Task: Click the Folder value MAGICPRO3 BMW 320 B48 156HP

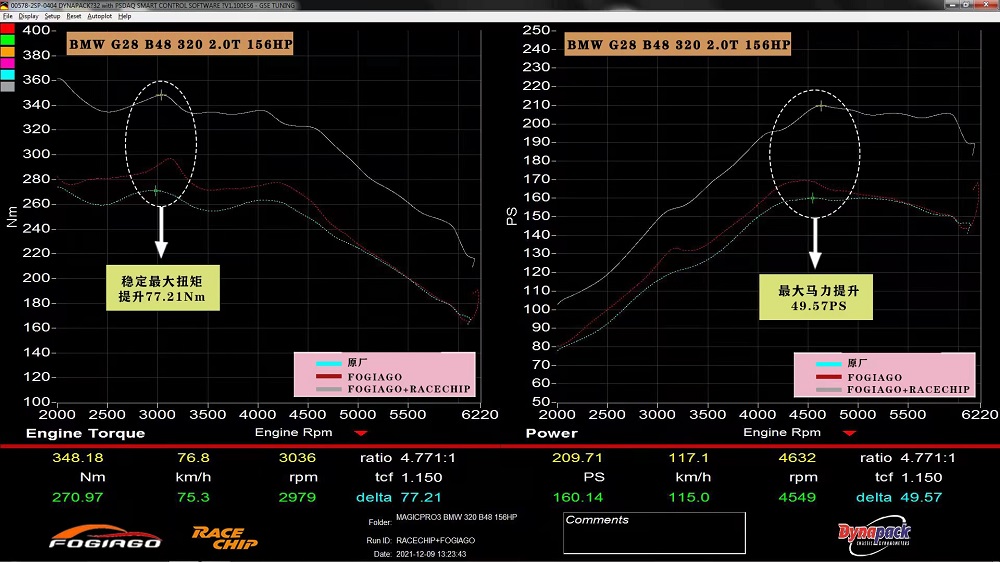Action: click(457, 517)
